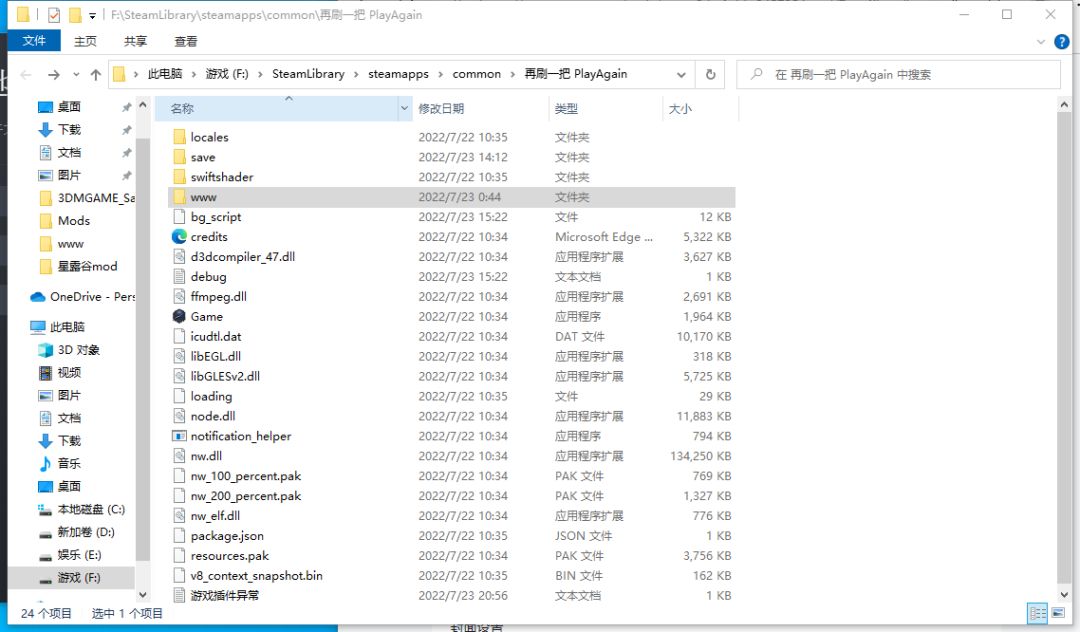Click the d3dcompiler_47.dll file icon
Image resolution: width=1080 pixels, height=632 pixels.
click(179, 257)
